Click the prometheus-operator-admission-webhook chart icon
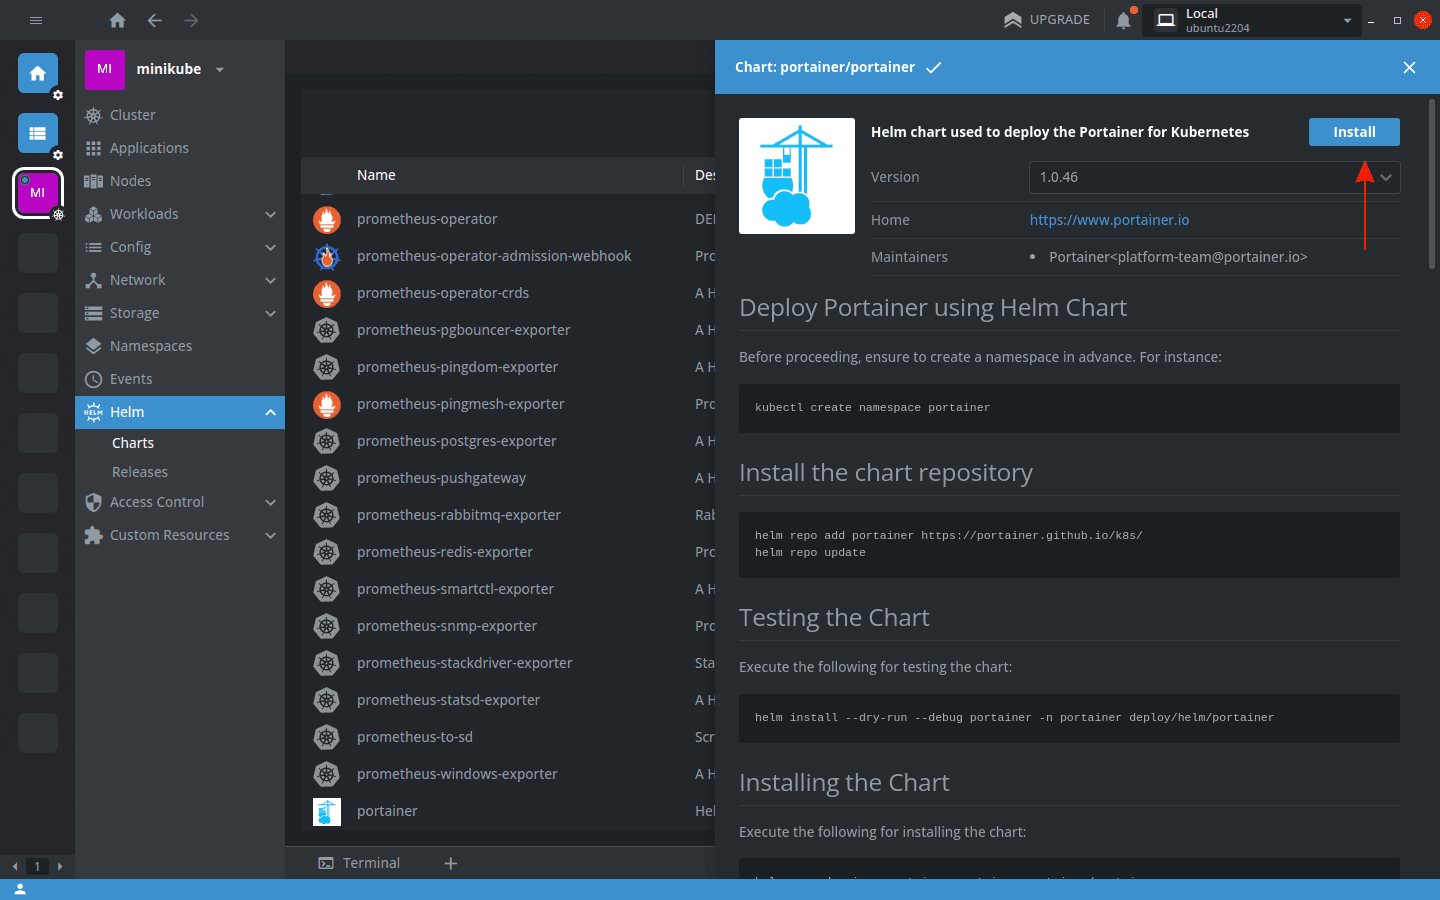 (x=327, y=256)
